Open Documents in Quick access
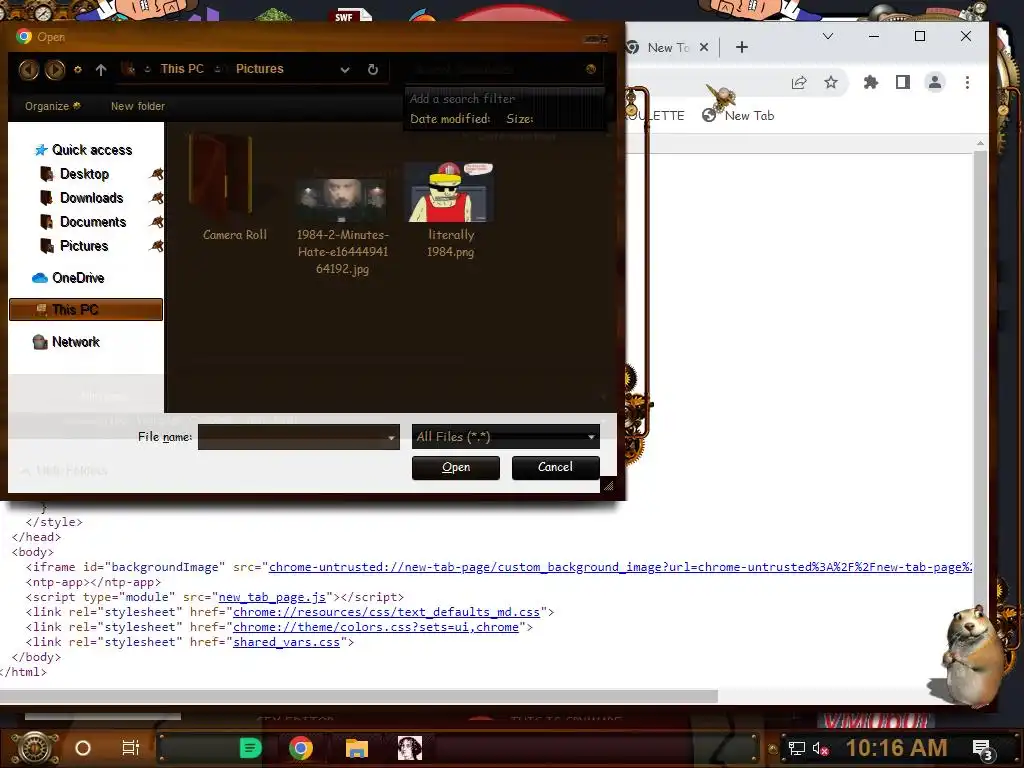 (83, 222)
